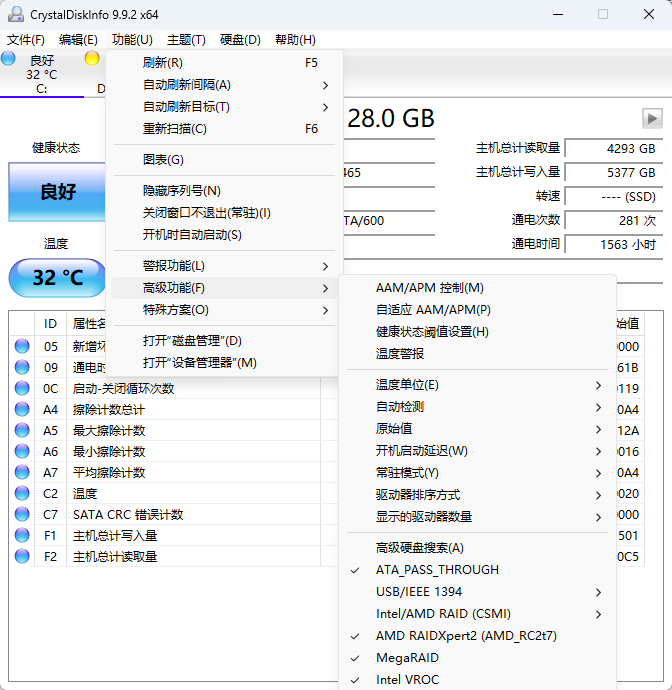672x690 pixels.
Task: Expand 原始值 submenu
Action: click(x=477, y=429)
